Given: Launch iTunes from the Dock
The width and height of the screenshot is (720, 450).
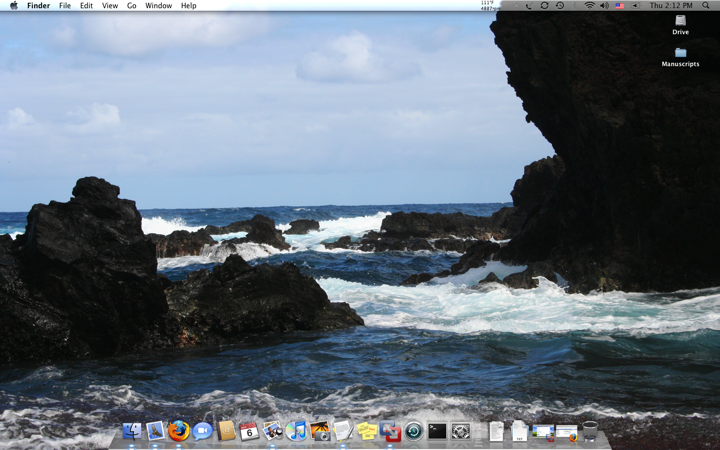Looking at the screenshot, I should (296, 431).
